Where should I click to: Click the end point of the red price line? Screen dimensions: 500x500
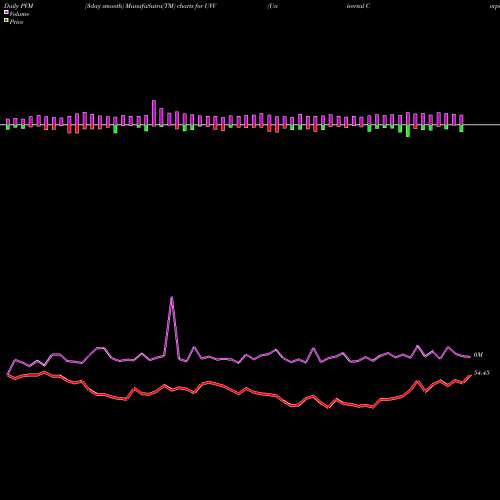pos(470,376)
